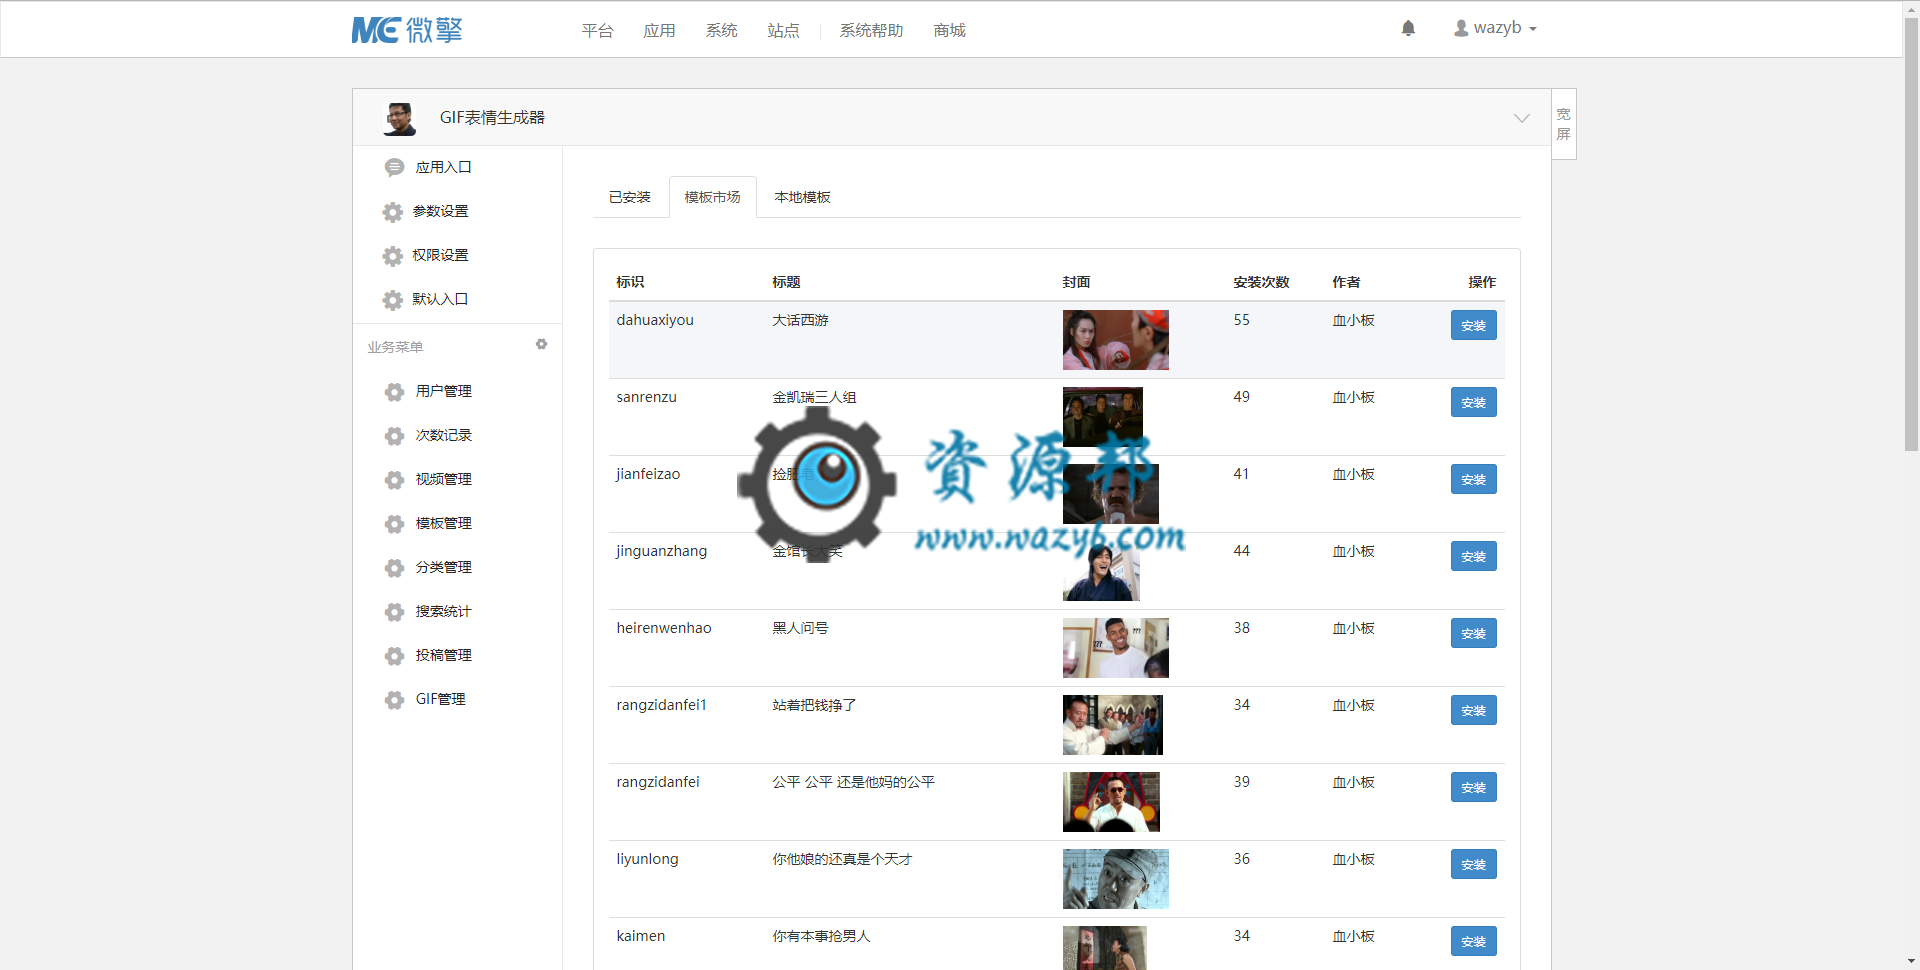The image size is (1920, 970).
Task: Open the 平台 menu item
Action: click(597, 31)
